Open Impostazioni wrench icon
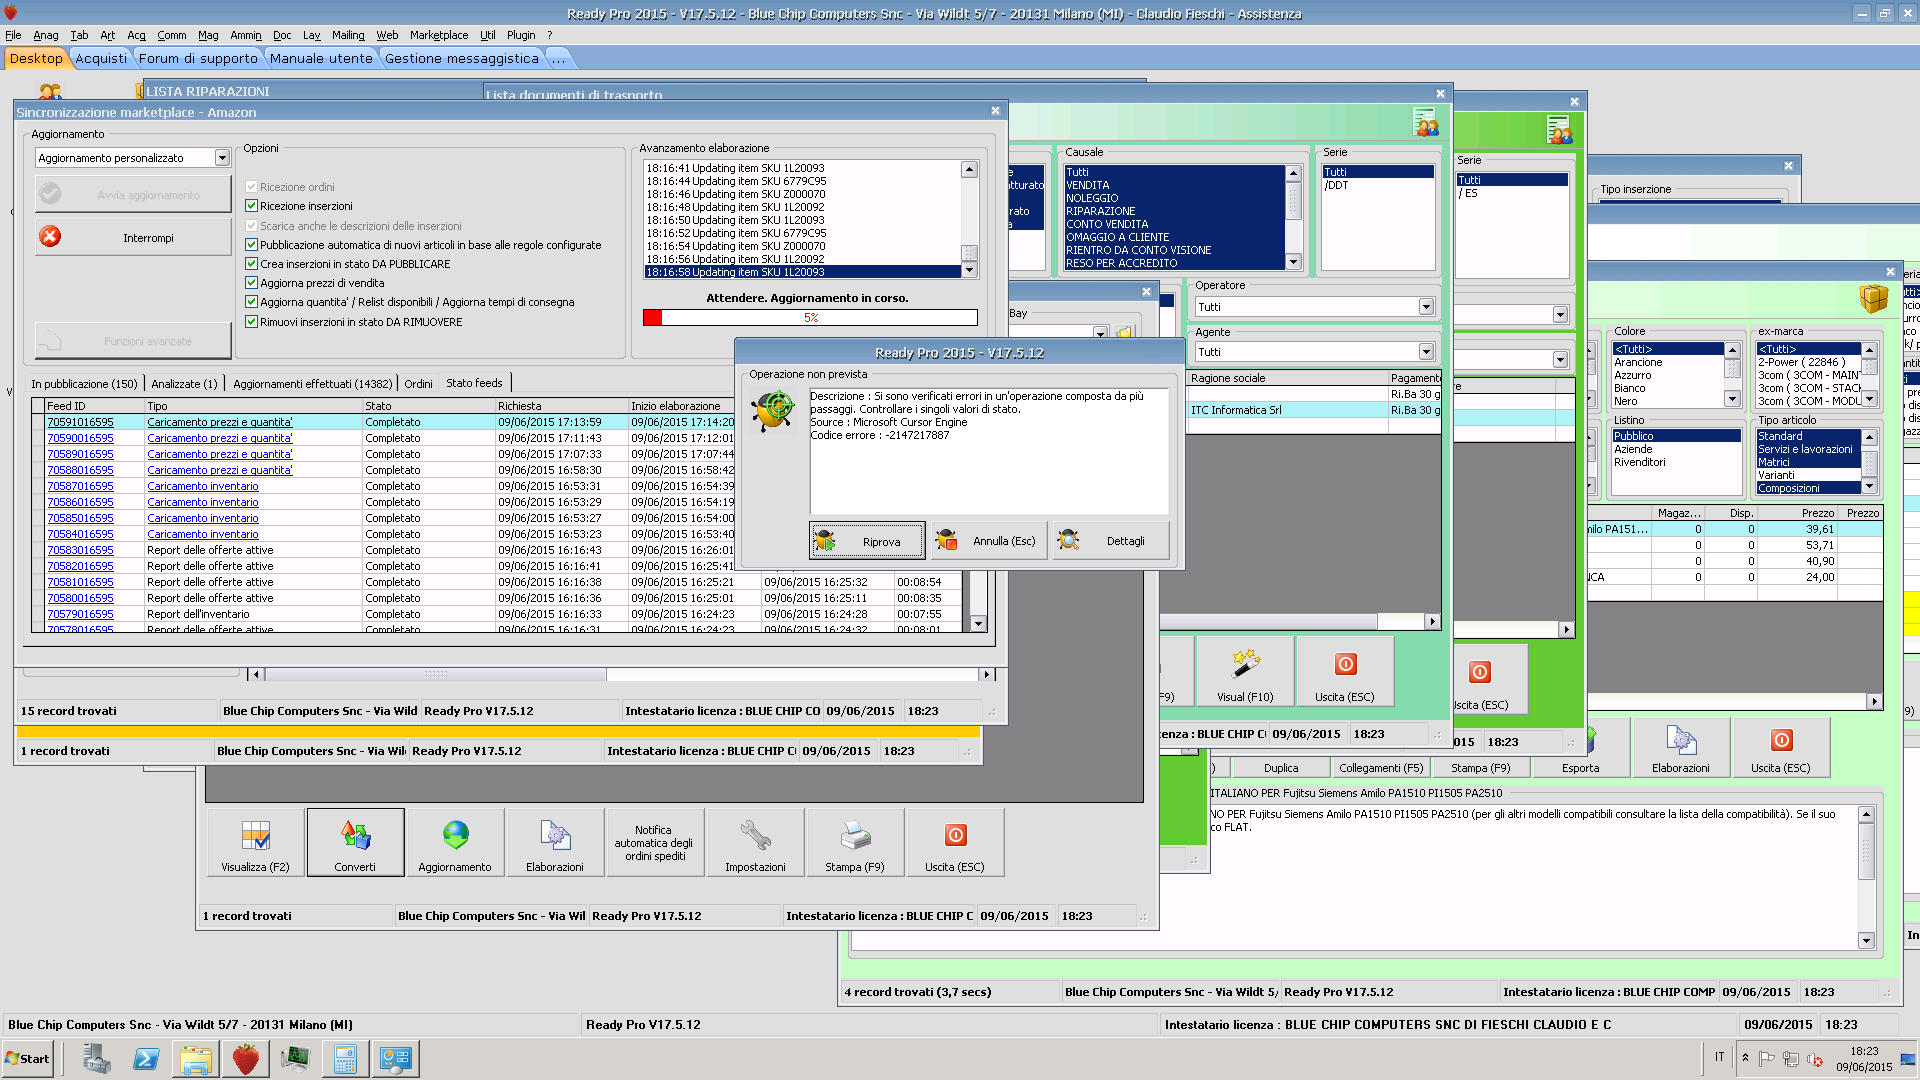Screen dimensions: 1920x1080 click(755, 843)
